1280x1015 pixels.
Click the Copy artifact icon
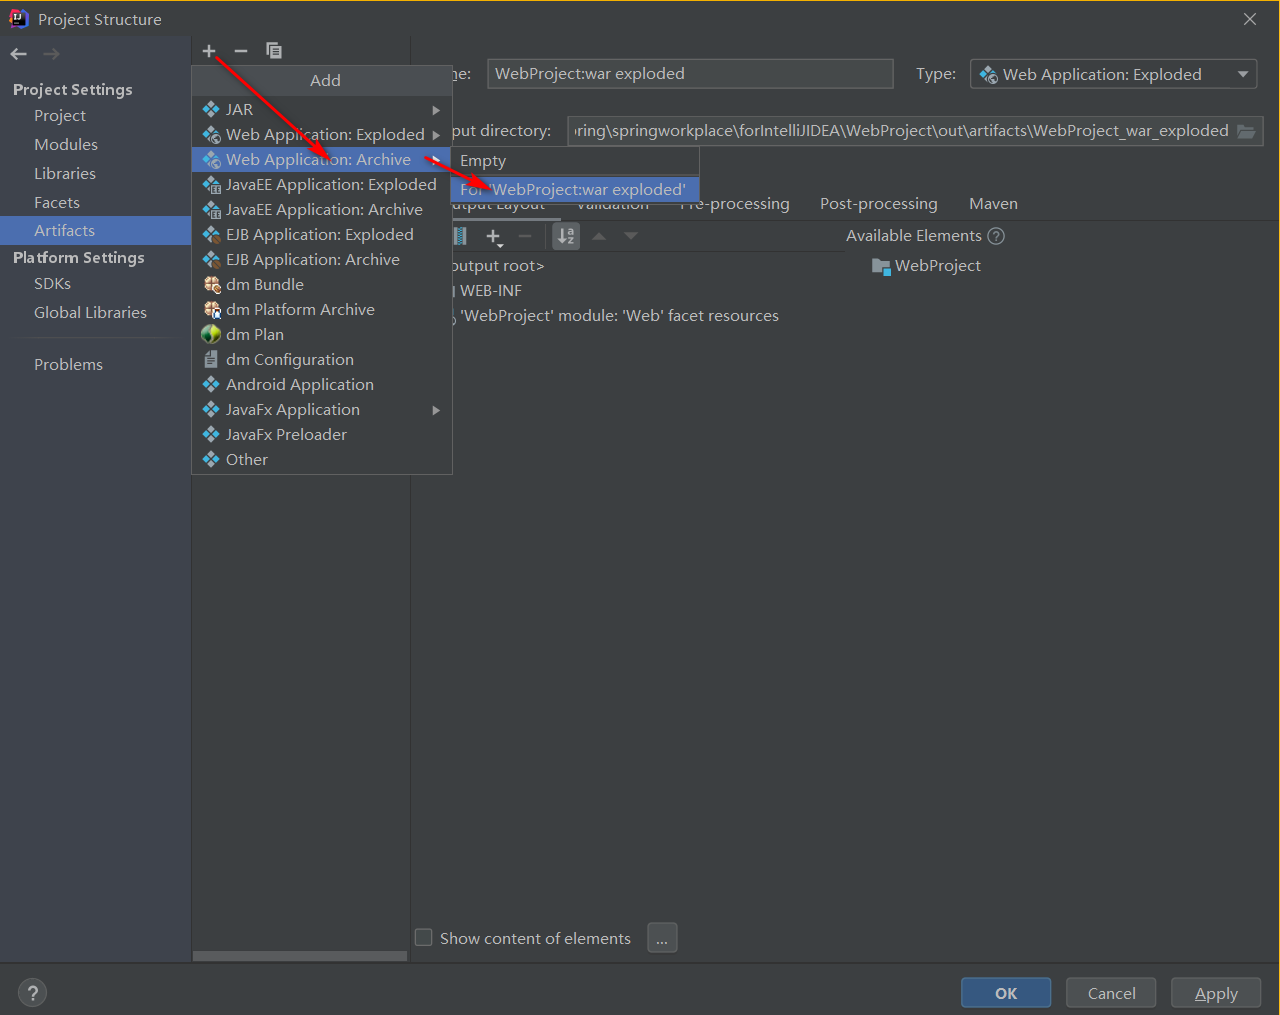[x=274, y=51]
